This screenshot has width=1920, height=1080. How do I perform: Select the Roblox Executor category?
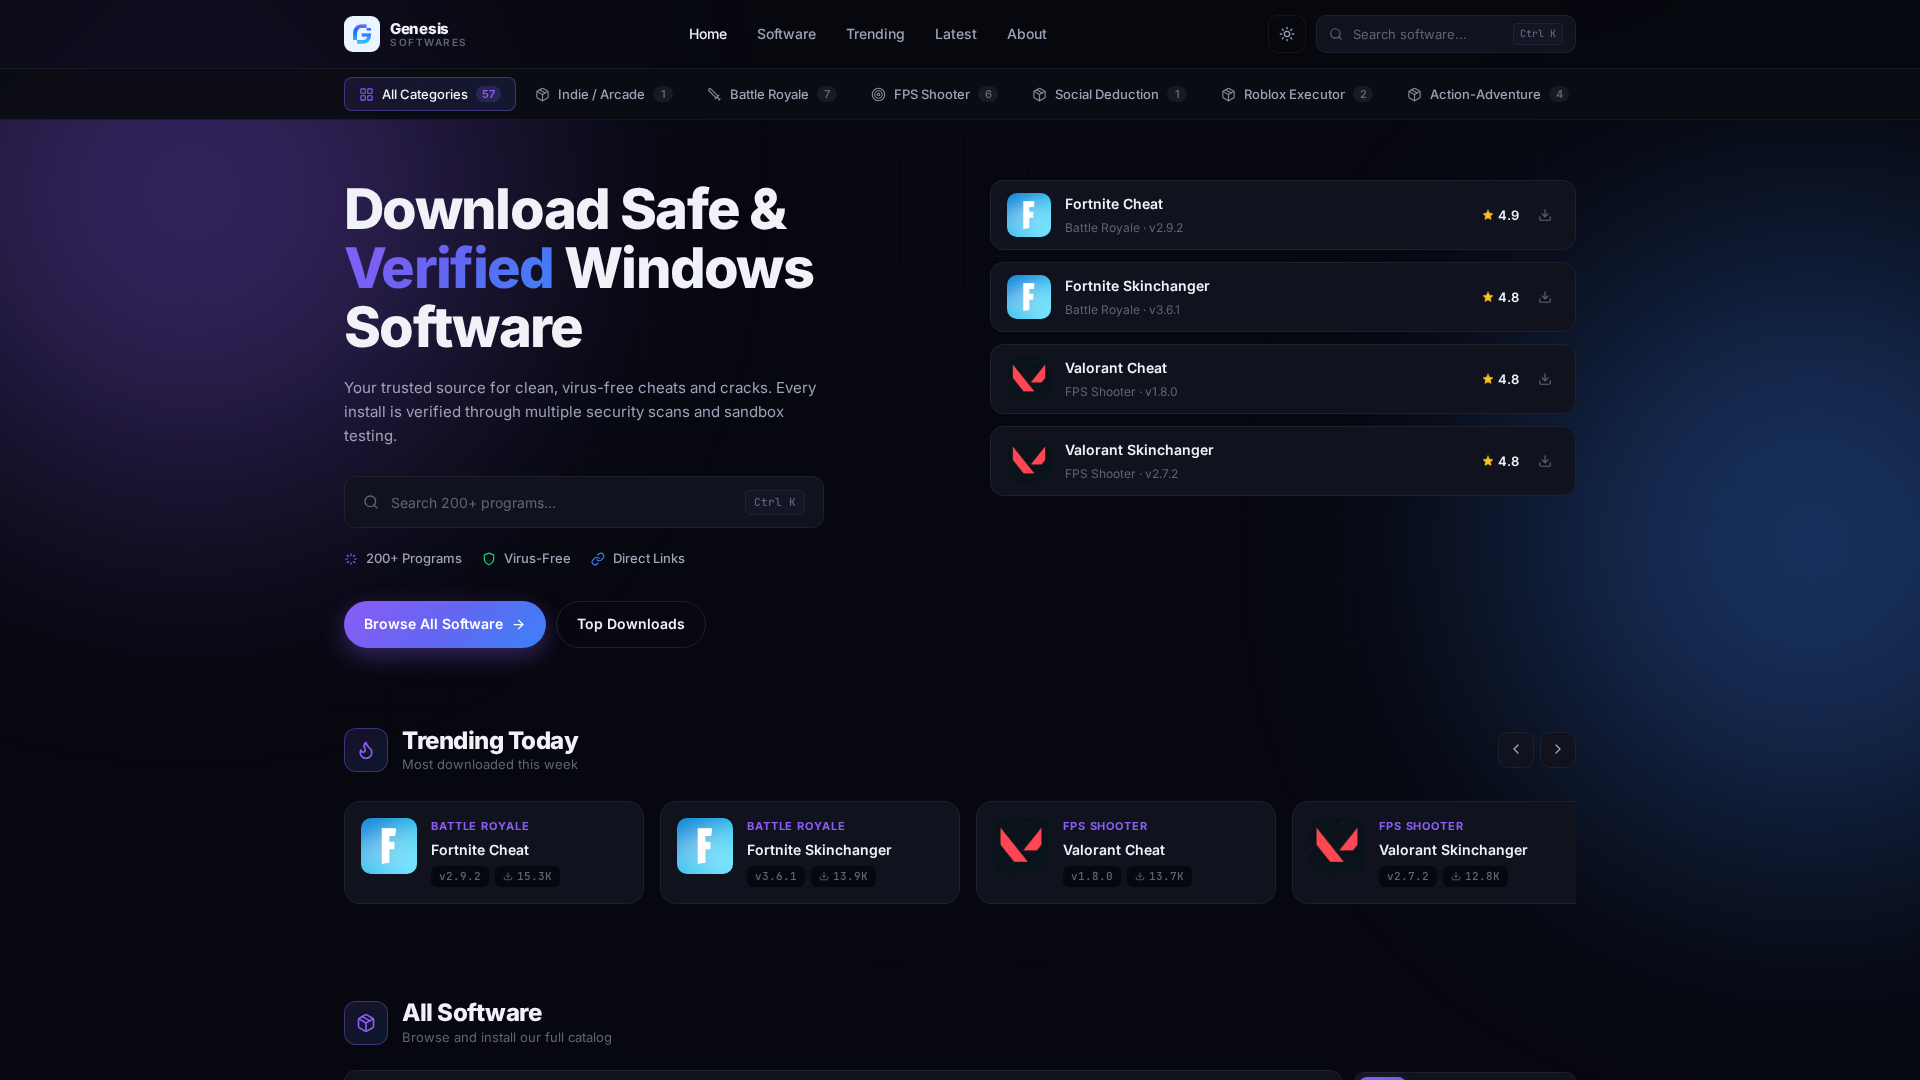[x=1296, y=94]
